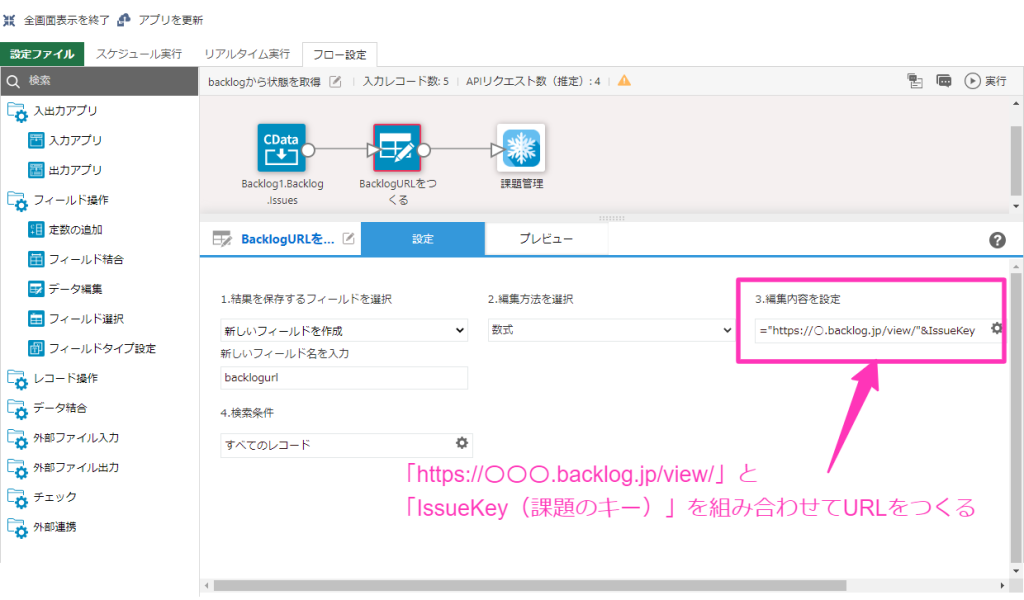Viewport: 1024px width, 600px height.
Task: Select the フロー設定 tab
Action: point(340,55)
